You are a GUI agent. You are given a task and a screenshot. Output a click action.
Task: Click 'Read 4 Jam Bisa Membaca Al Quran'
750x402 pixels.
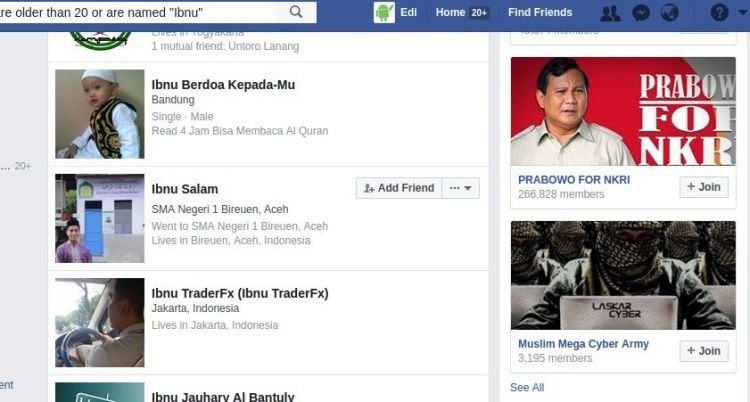pos(240,131)
